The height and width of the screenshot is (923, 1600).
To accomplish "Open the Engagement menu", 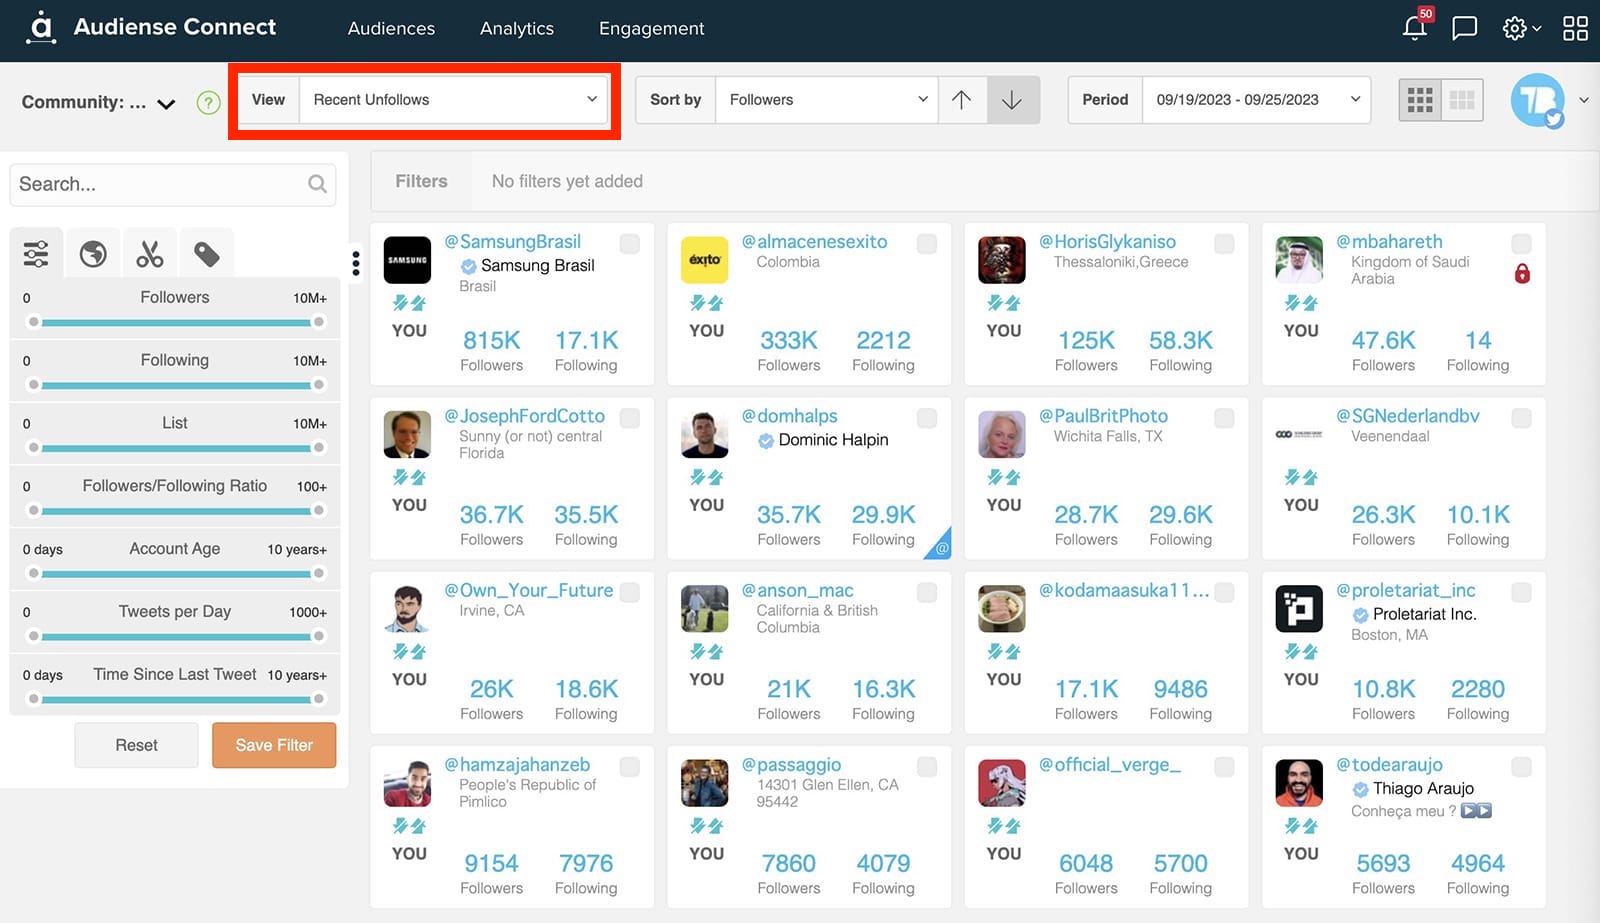I will point(652,29).
